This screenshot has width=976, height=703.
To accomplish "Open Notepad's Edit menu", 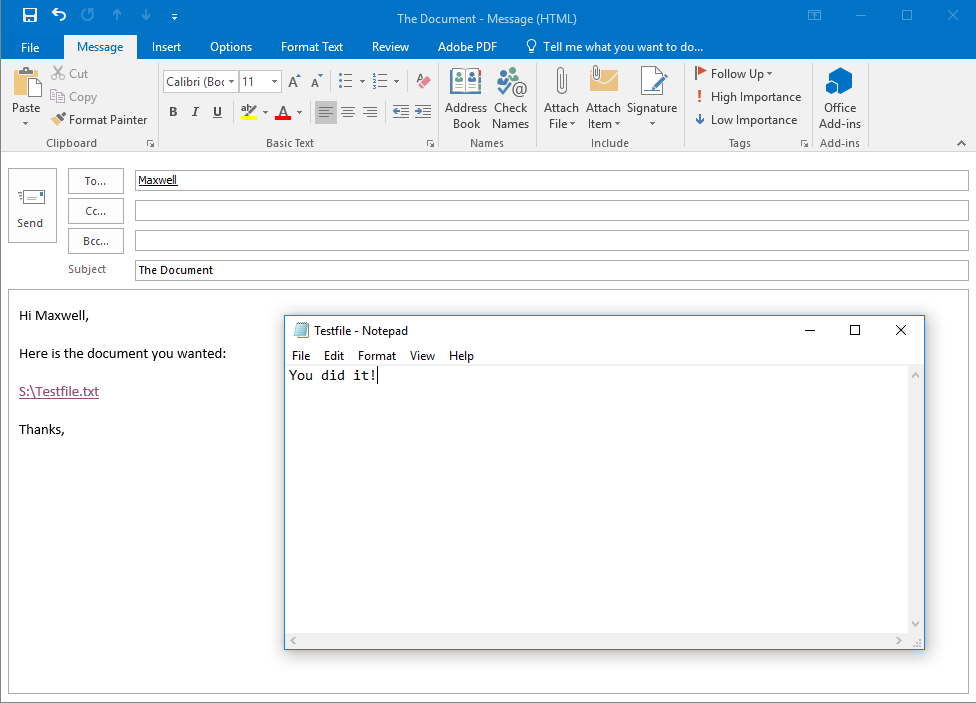I will click(x=334, y=356).
